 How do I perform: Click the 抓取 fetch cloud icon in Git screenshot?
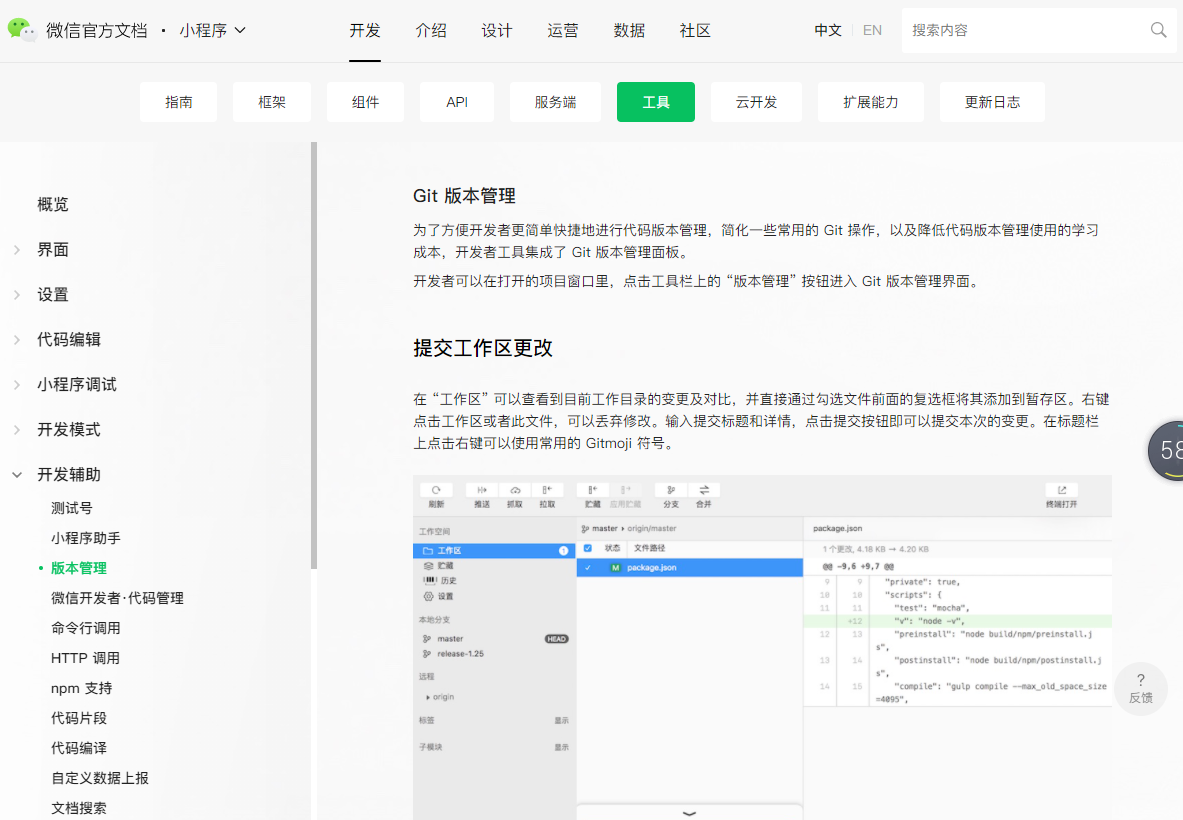point(515,490)
